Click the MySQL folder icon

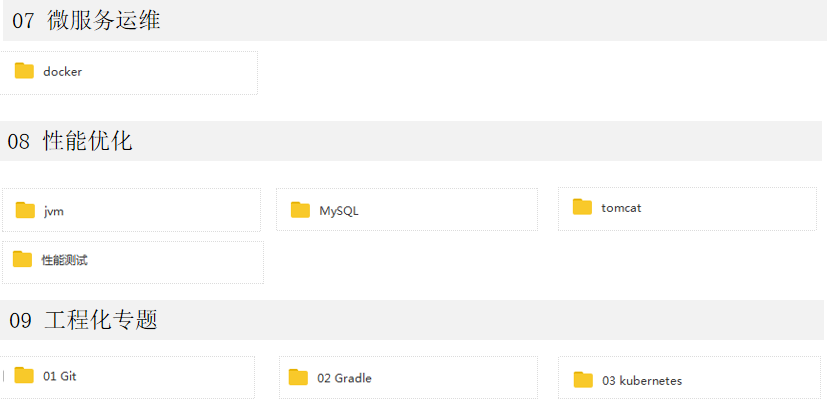300,210
